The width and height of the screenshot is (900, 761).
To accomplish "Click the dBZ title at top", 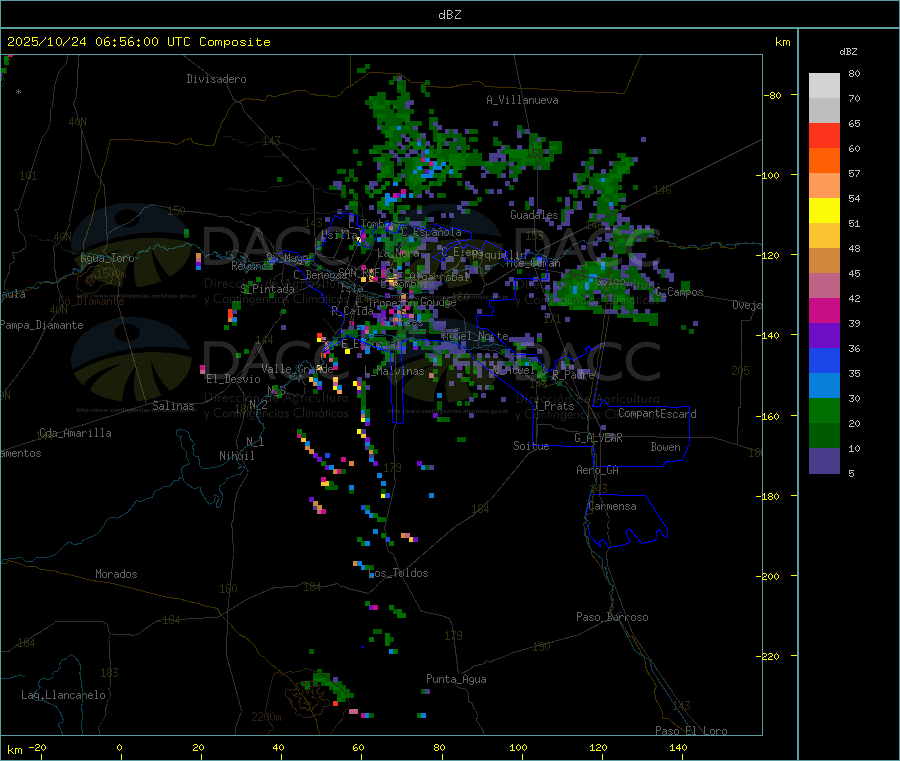I will [x=449, y=14].
